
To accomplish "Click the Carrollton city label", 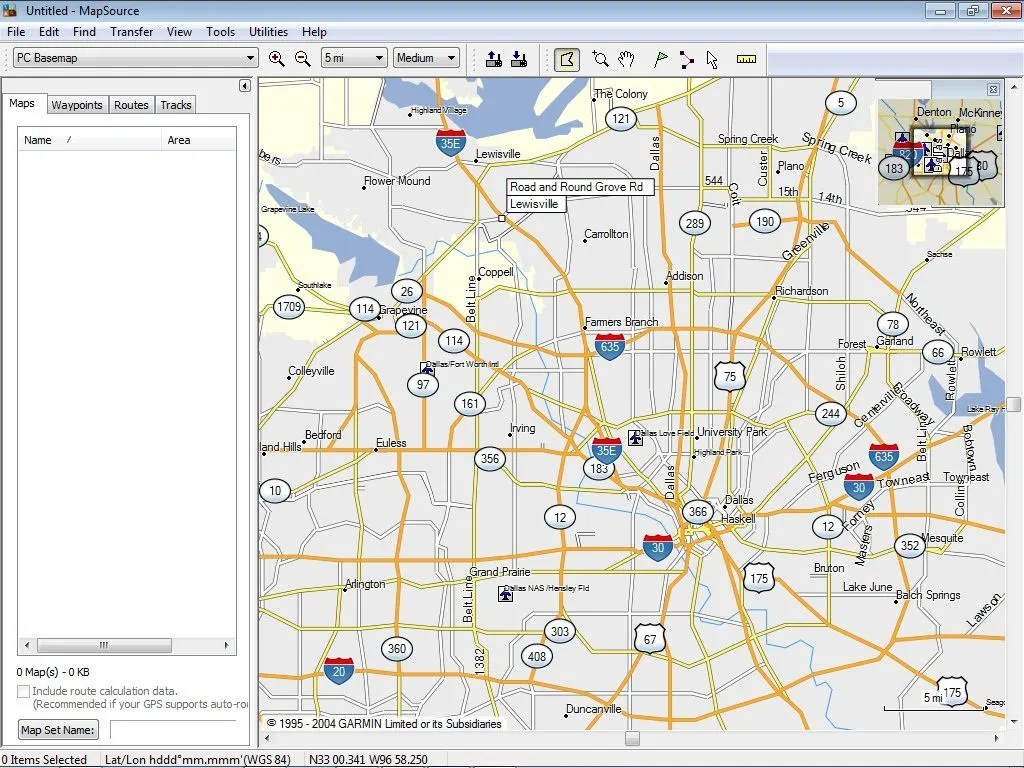I will click(606, 234).
